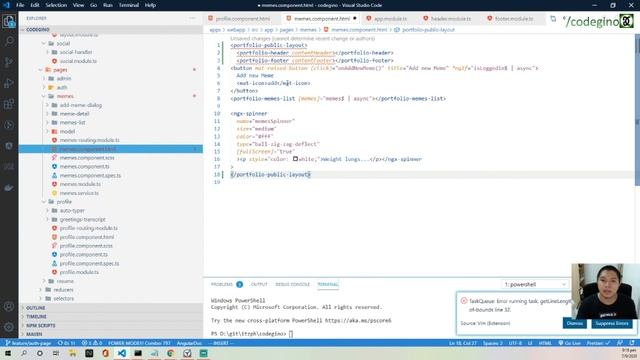This screenshot has width=640, height=360.
Task: Expand the NPM Scripts section
Action: click(111, 326)
